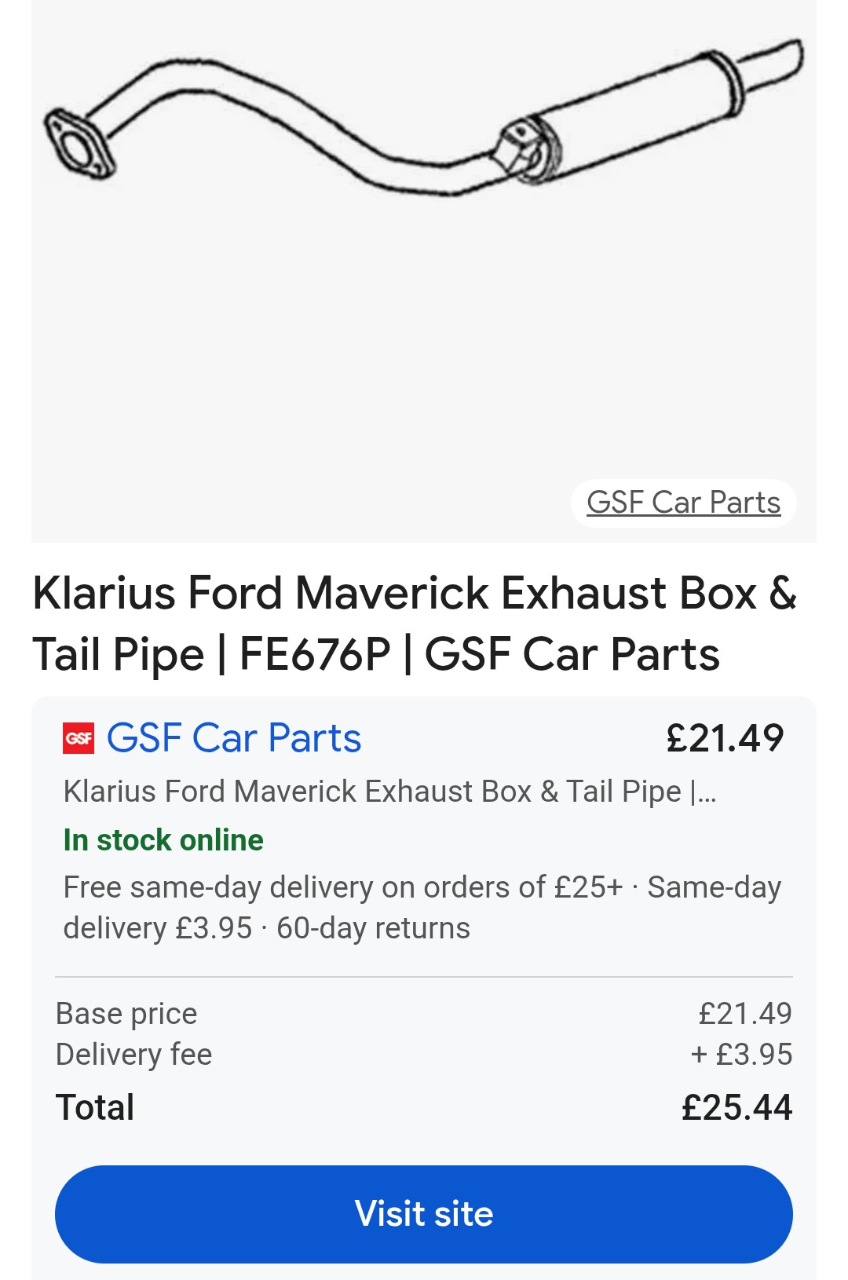Screen dimensions: 848x1280
Task: Tap the + £3.95 delivery fee amount
Action: point(741,1054)
